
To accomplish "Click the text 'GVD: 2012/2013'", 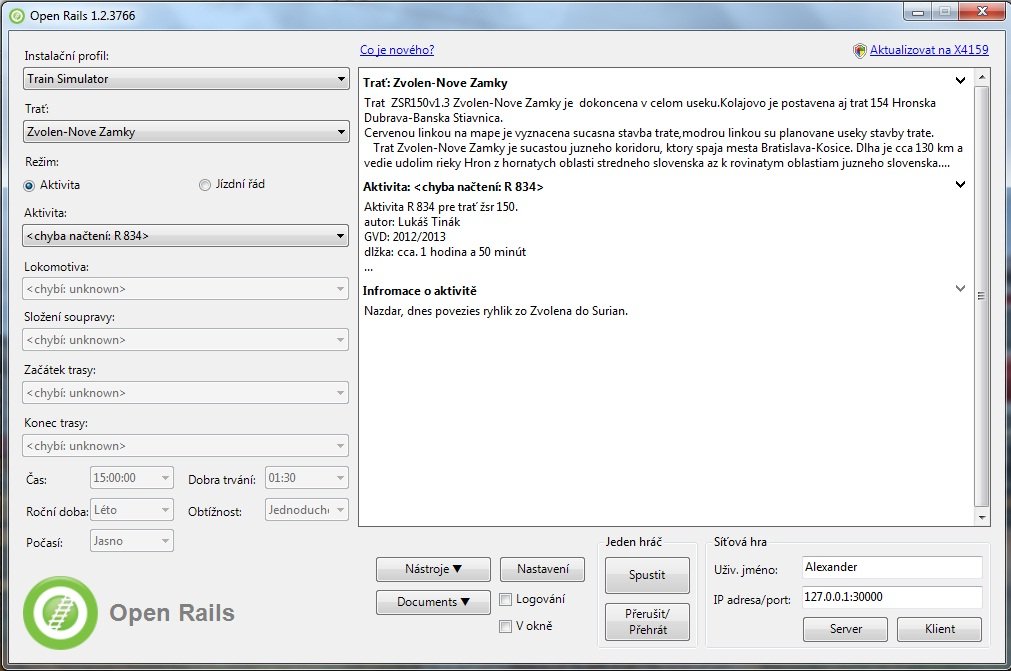I will point(405,237).
